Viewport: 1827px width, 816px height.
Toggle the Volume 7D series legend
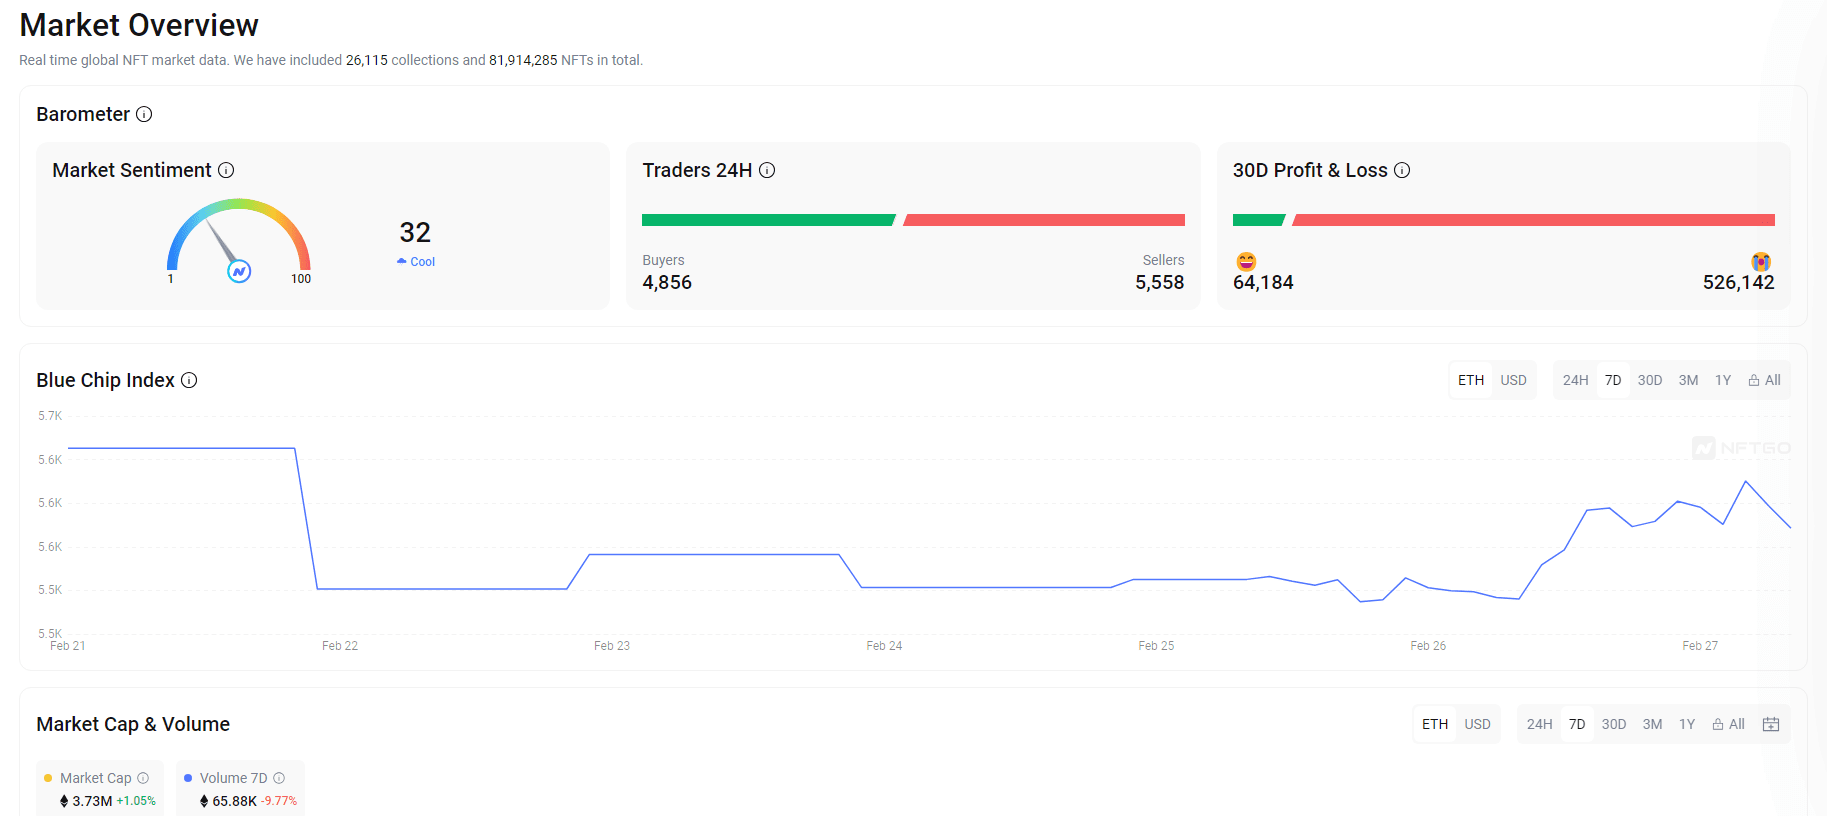(x=241, y=788)
